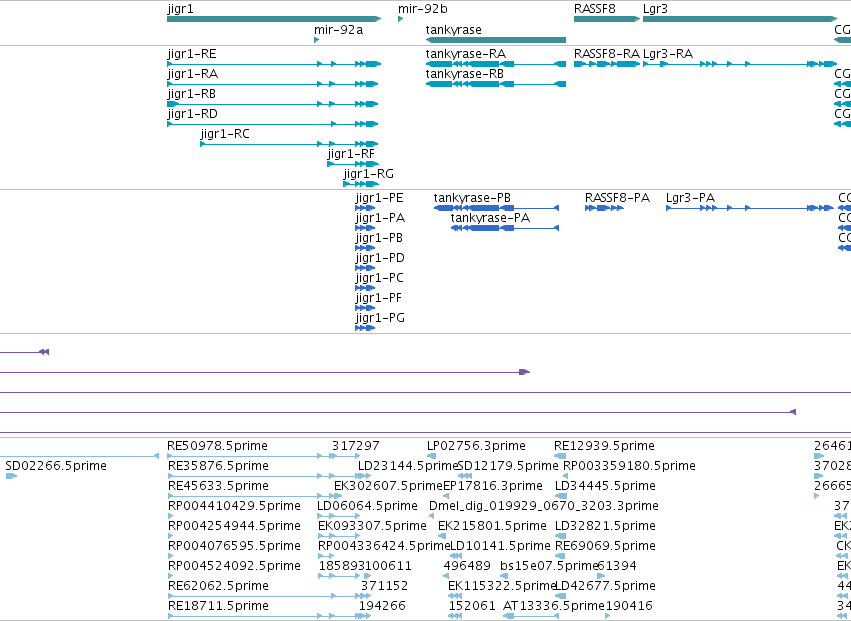Select transcript tankyrase-RA label

click(466, 54)
